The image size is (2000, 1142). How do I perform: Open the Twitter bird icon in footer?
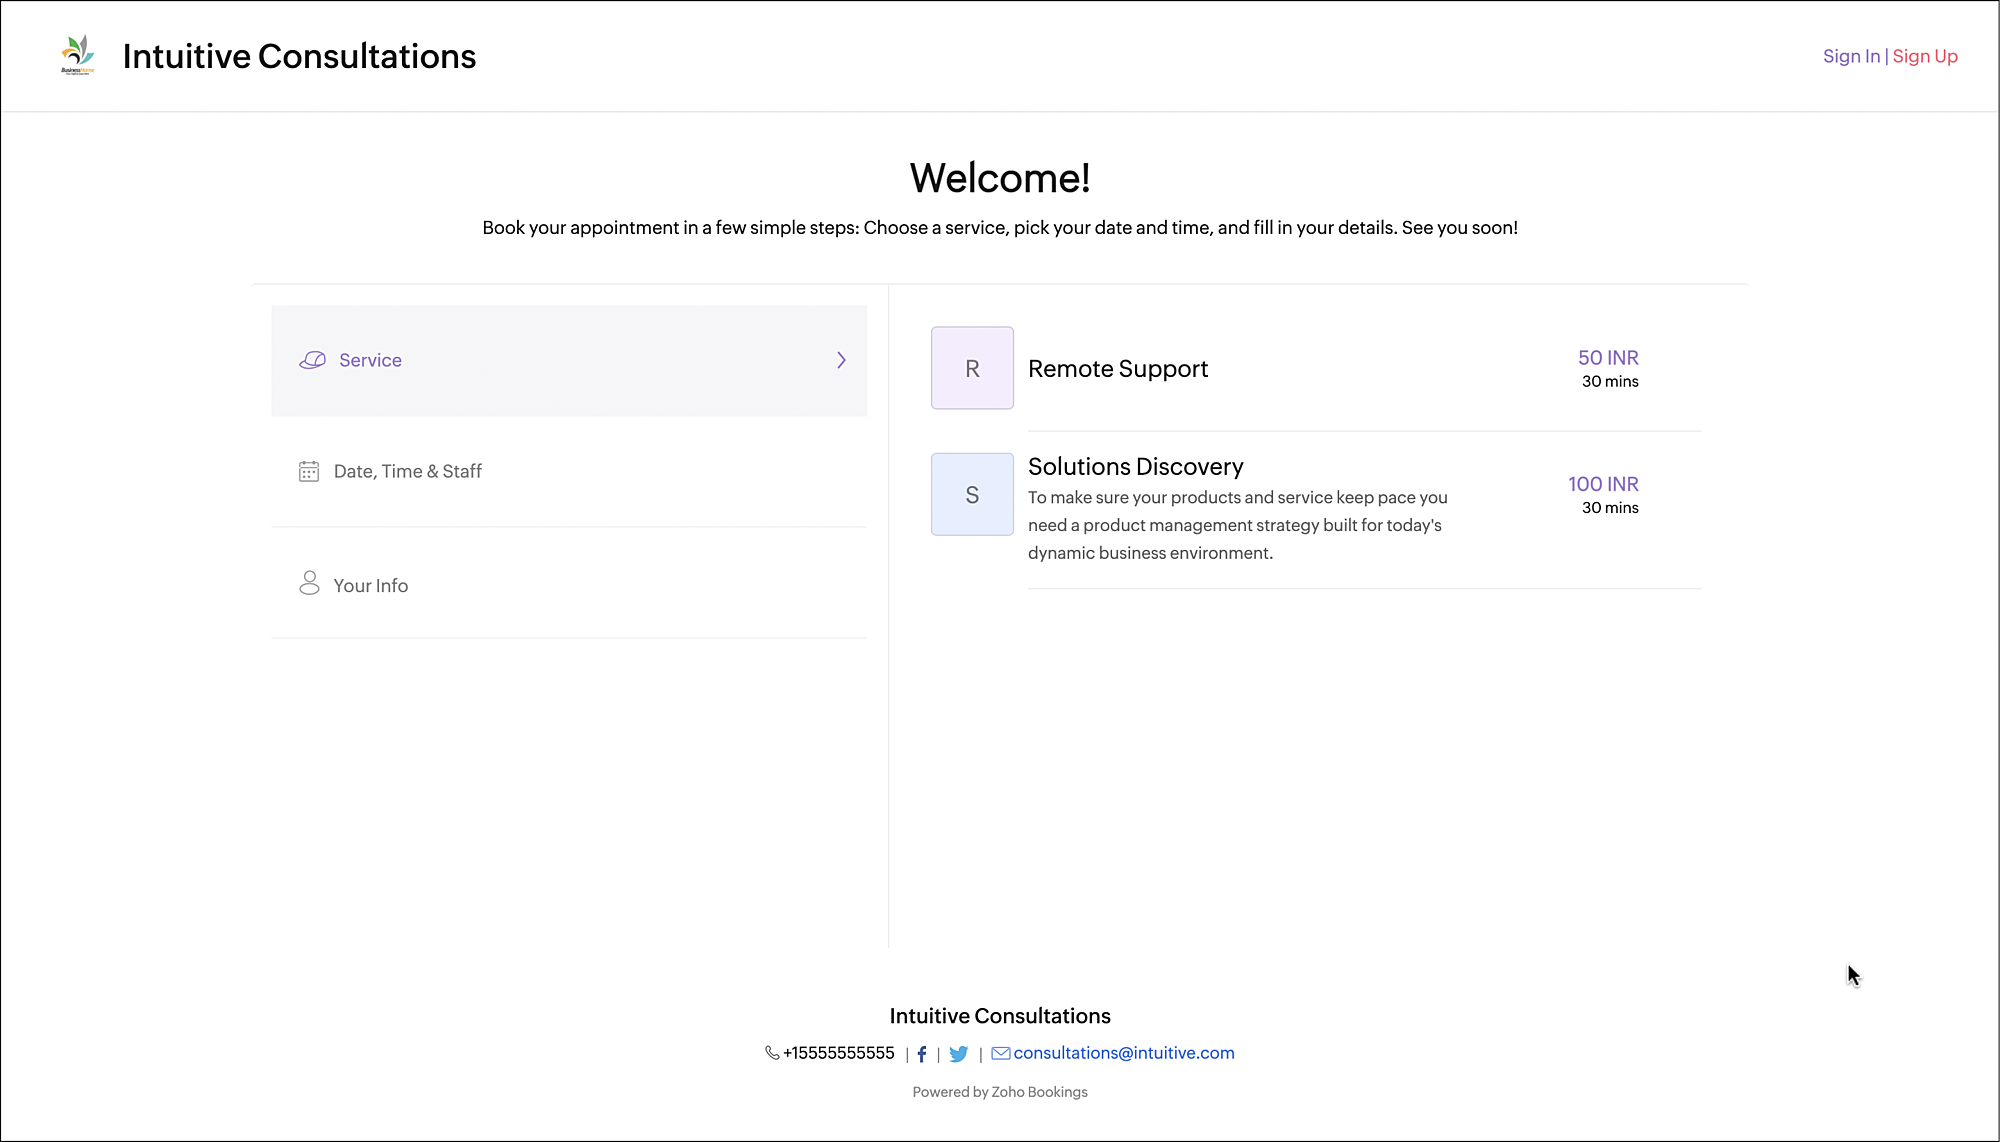[959, 1054]
